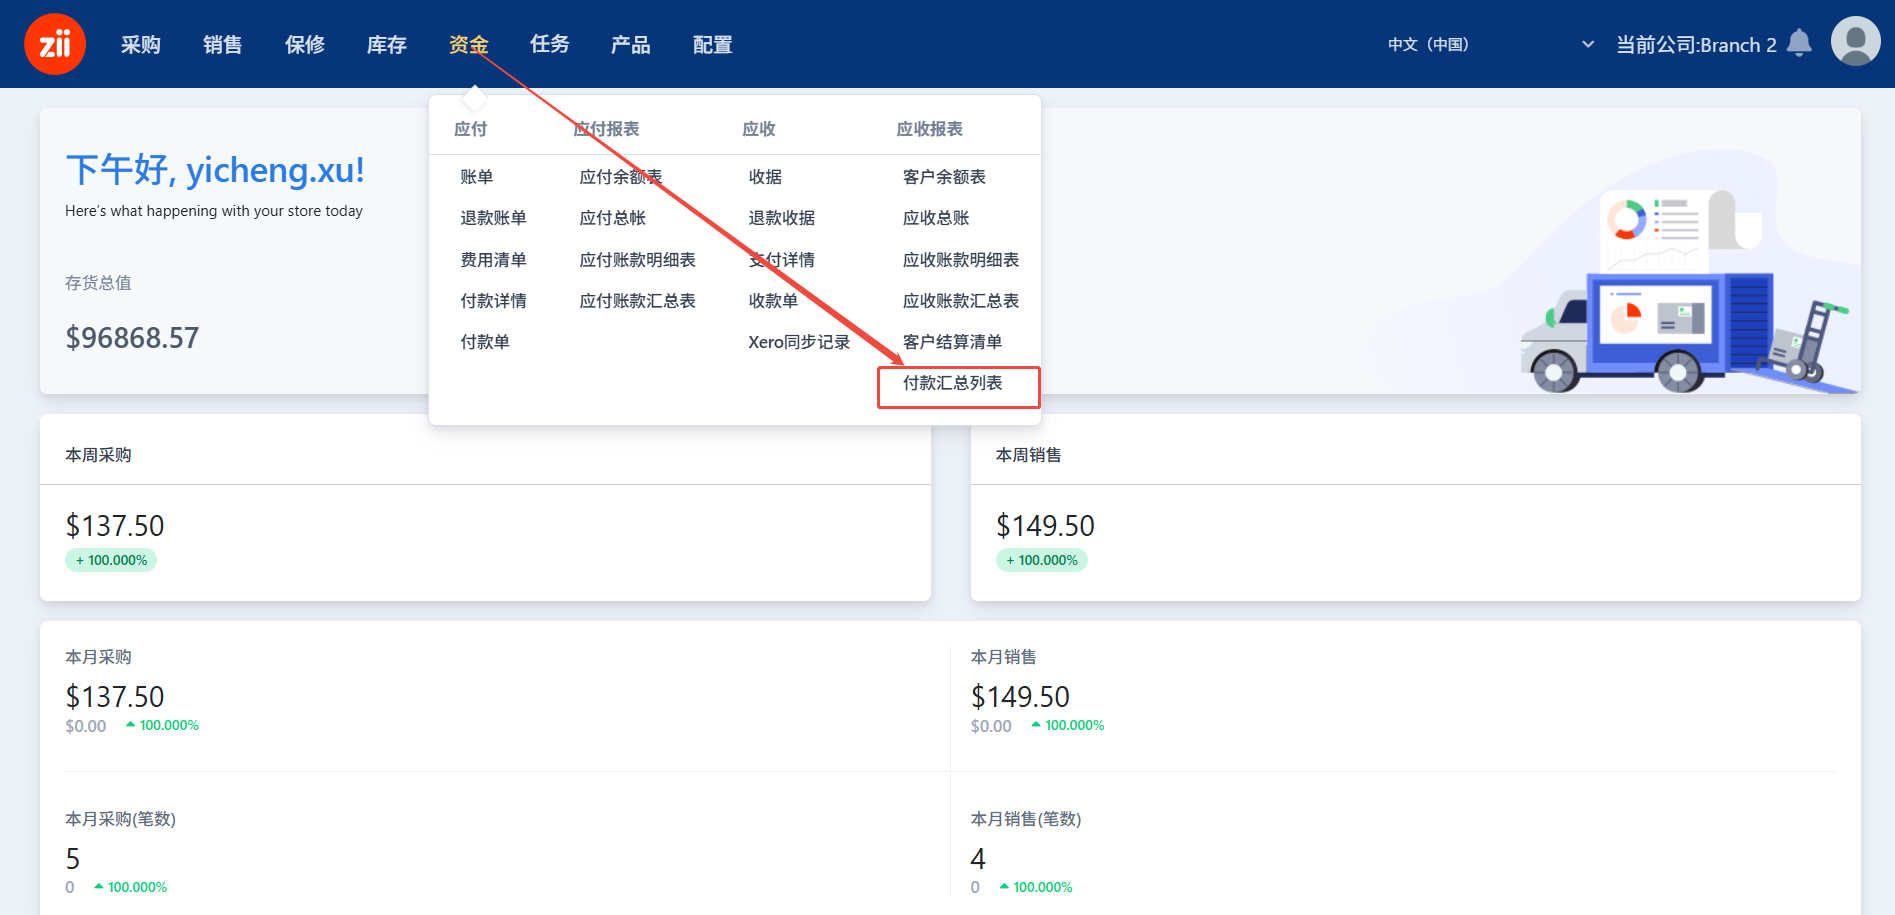Click the 存货总值 label
1895x915 pixels.
tap(98, 283)
